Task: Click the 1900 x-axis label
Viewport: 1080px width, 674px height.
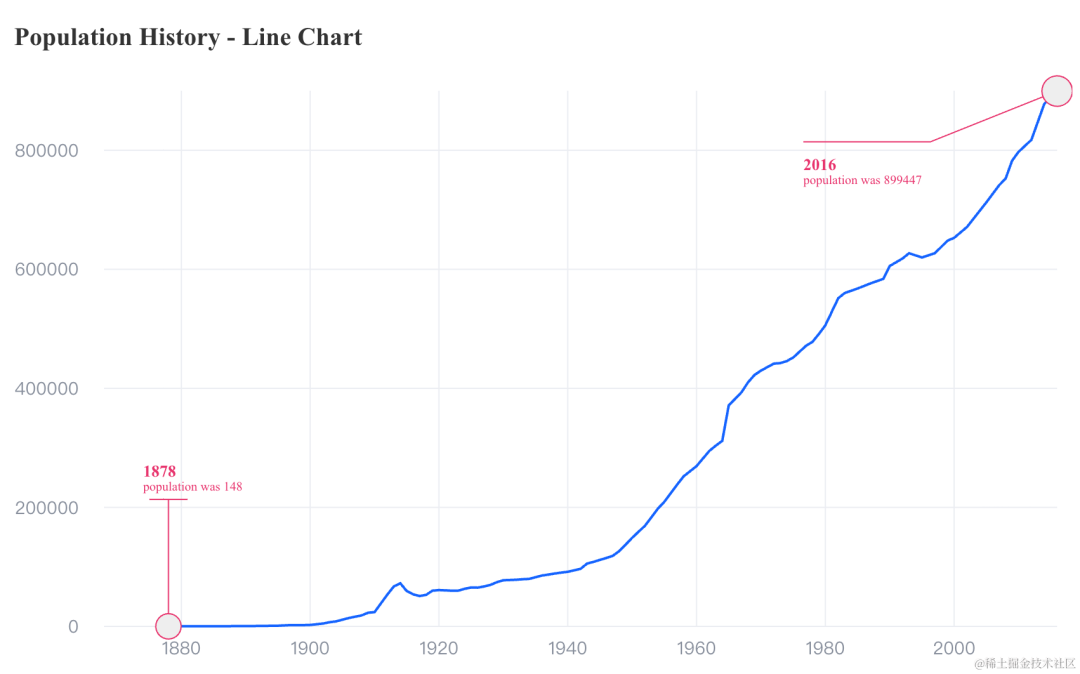Action: 310,649
